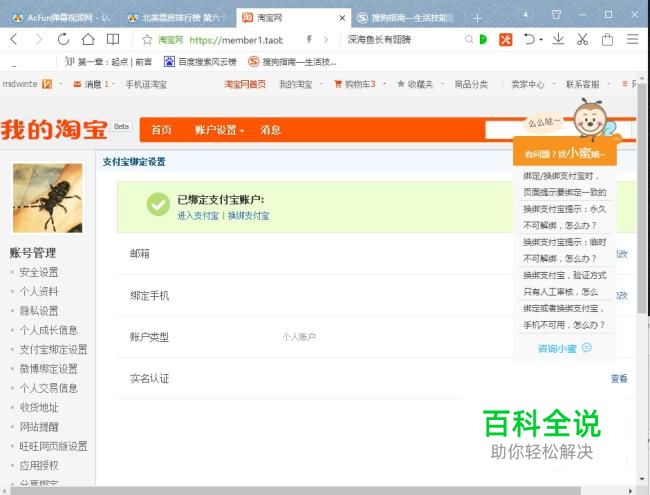Click the 进入支付宝 link
Screen dimensions: 650x495
coord(198,215)
